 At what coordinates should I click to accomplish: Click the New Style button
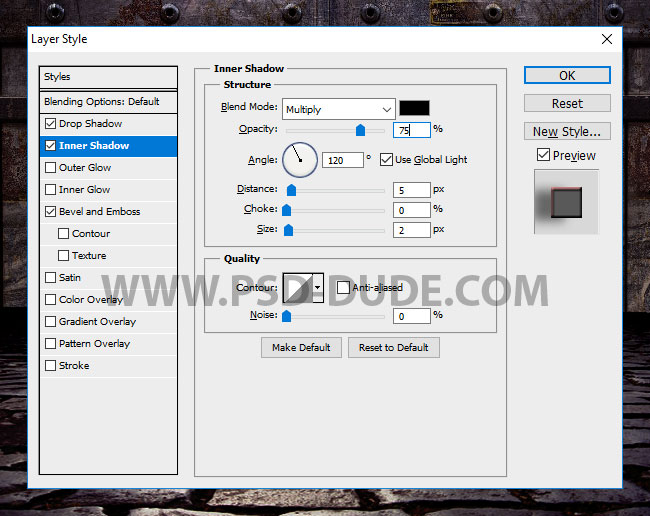[567, 131]
